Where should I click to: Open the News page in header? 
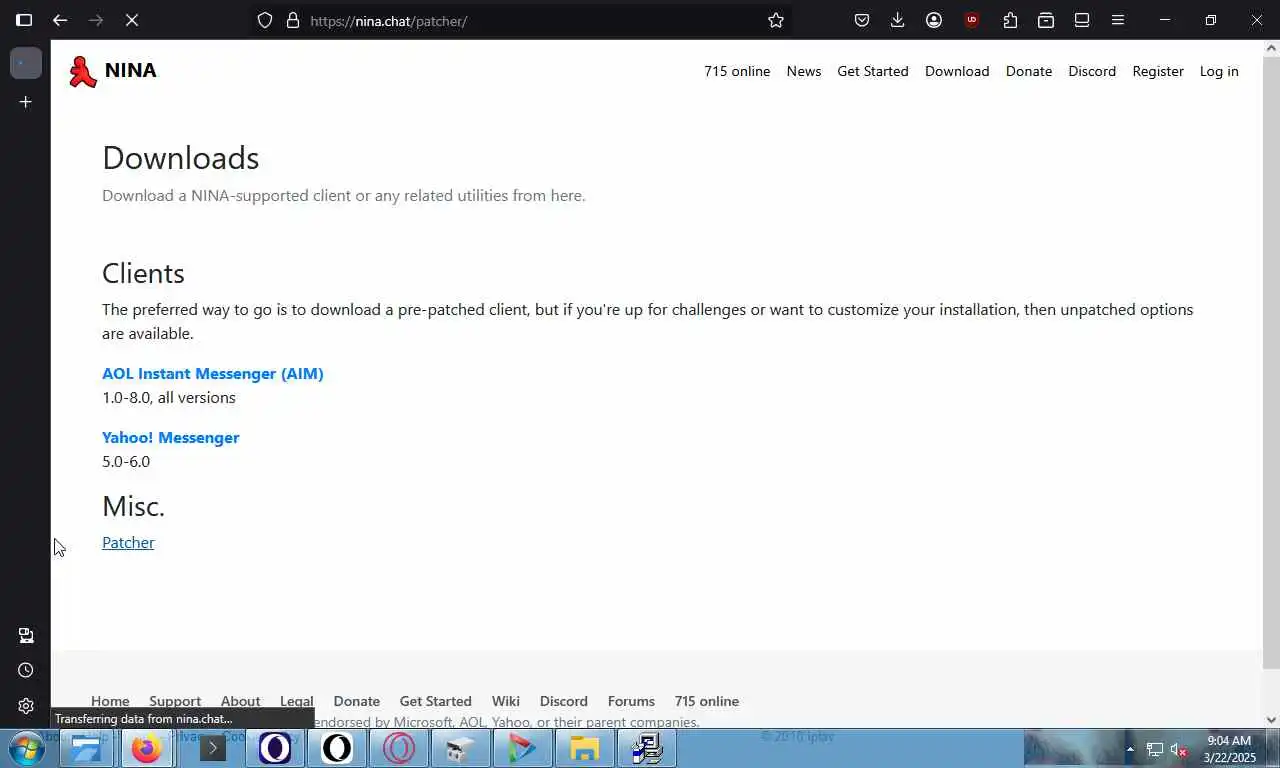click(804, 71)
